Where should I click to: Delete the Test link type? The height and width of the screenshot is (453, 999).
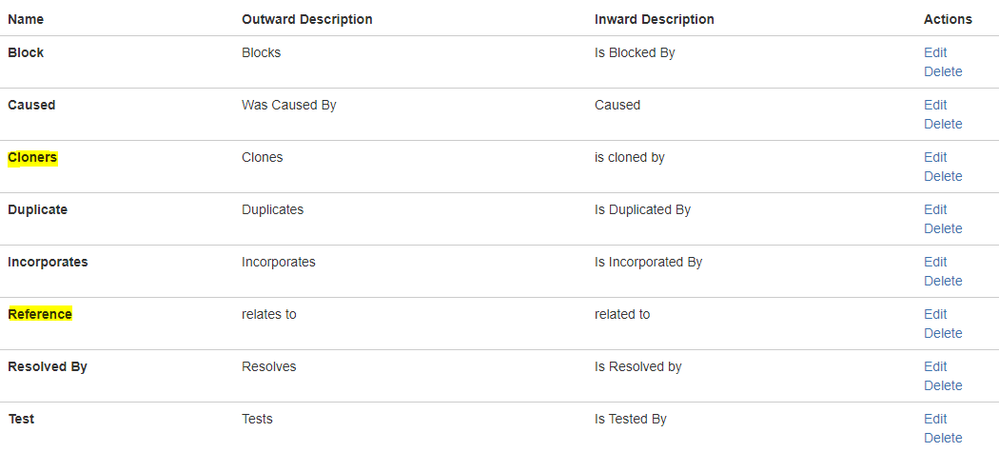943,438
